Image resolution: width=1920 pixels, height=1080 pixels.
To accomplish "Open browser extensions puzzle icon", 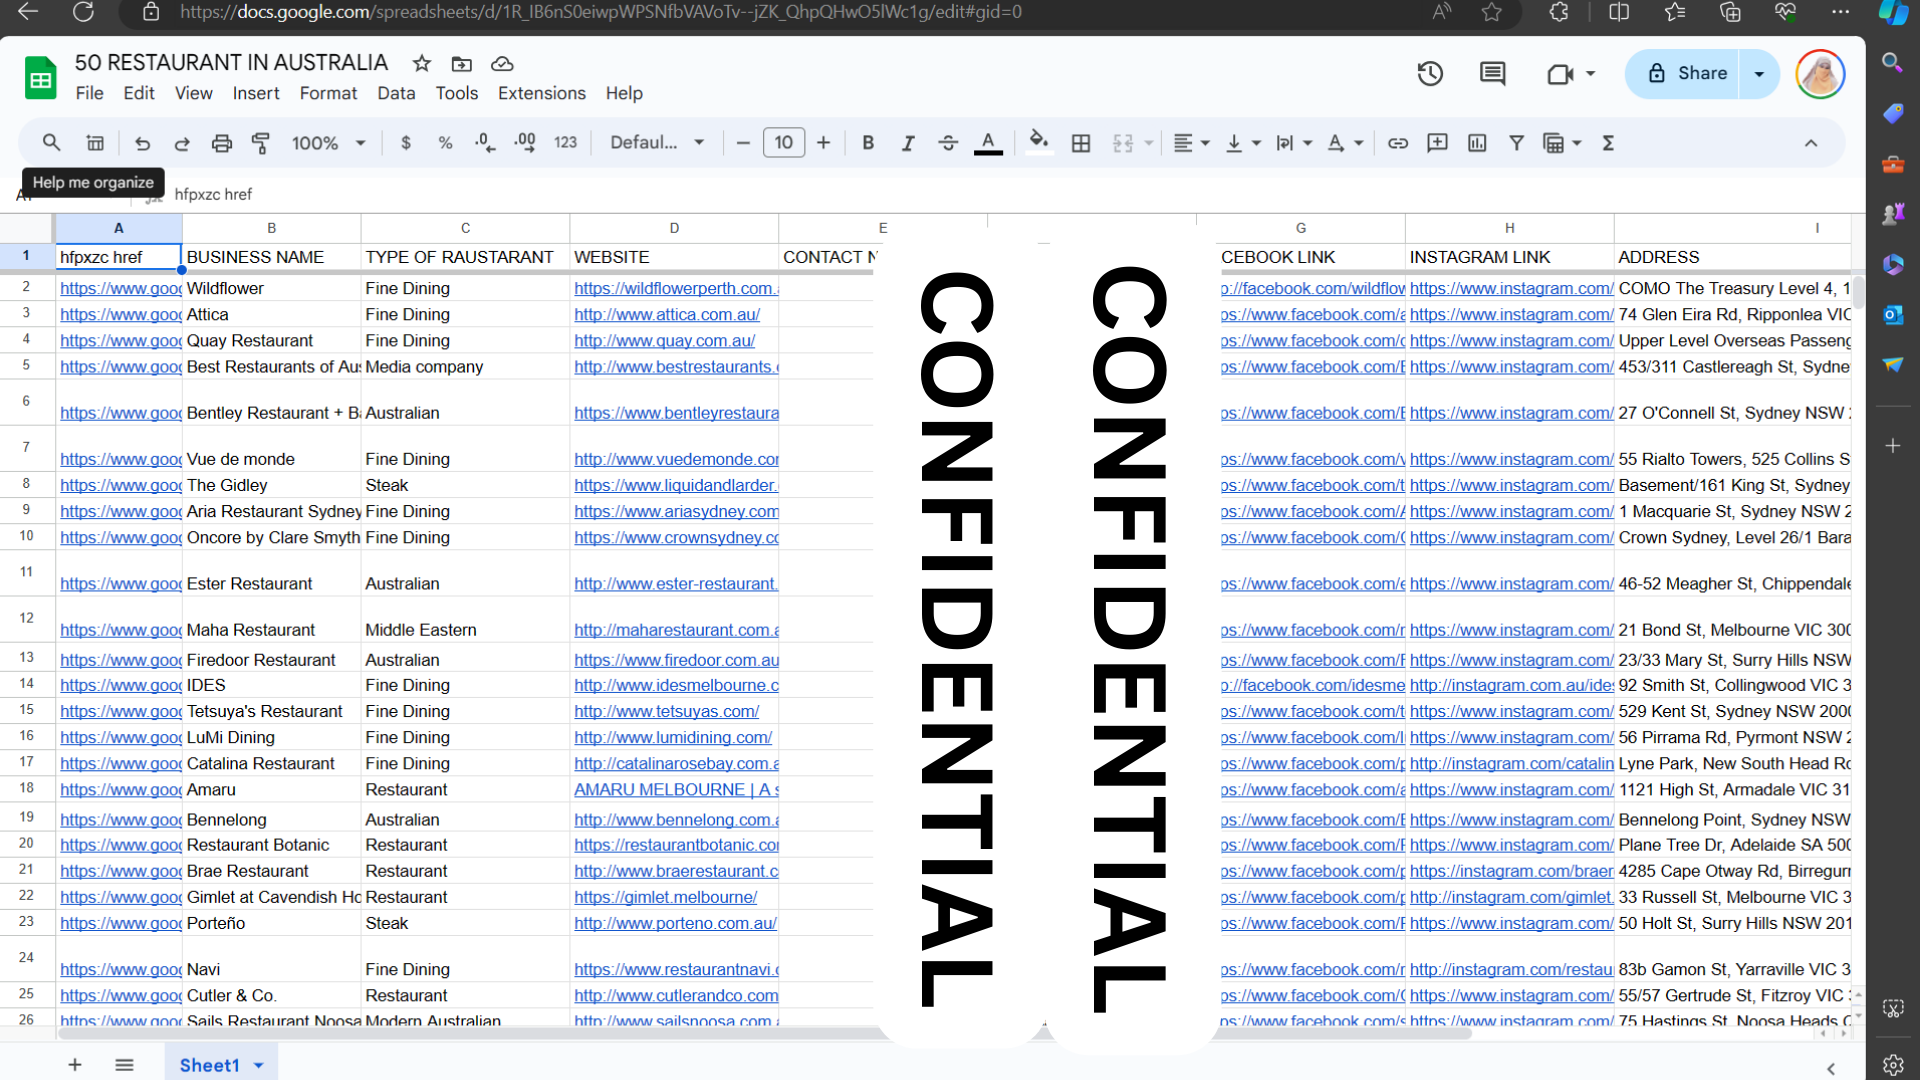I will (x=1559, y=12).
